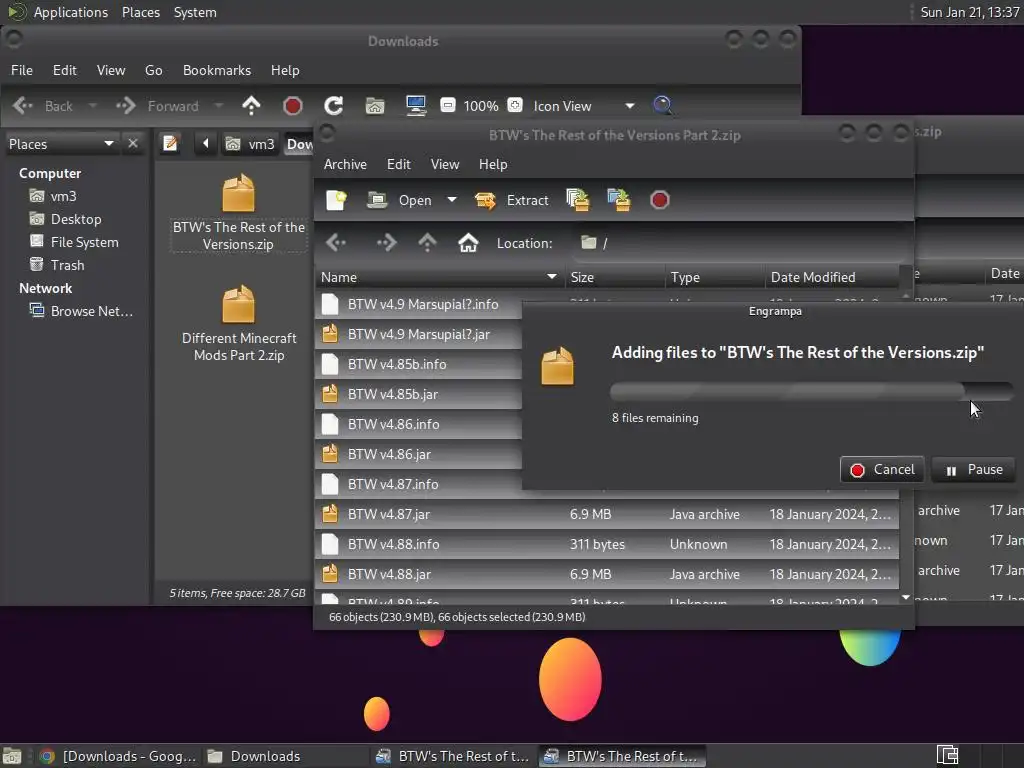
Task: Open the Bookmarks menu in Downloads window
Action: 217,71
